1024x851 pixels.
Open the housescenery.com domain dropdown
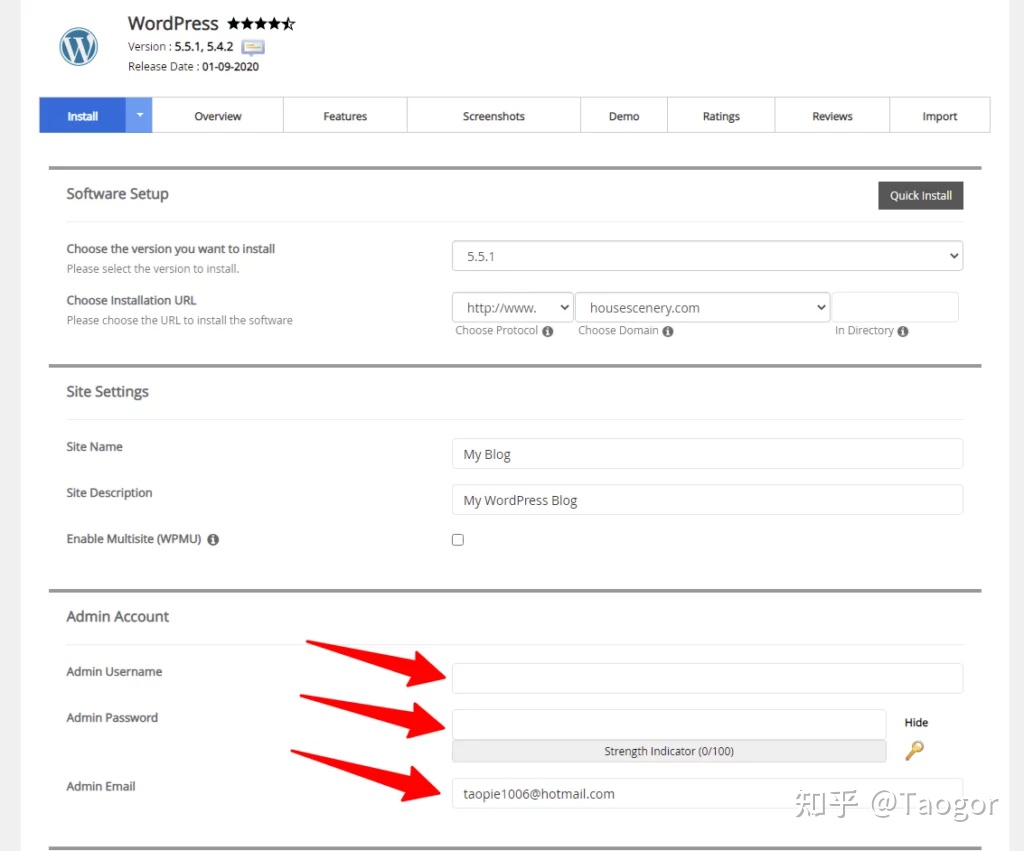703,308
